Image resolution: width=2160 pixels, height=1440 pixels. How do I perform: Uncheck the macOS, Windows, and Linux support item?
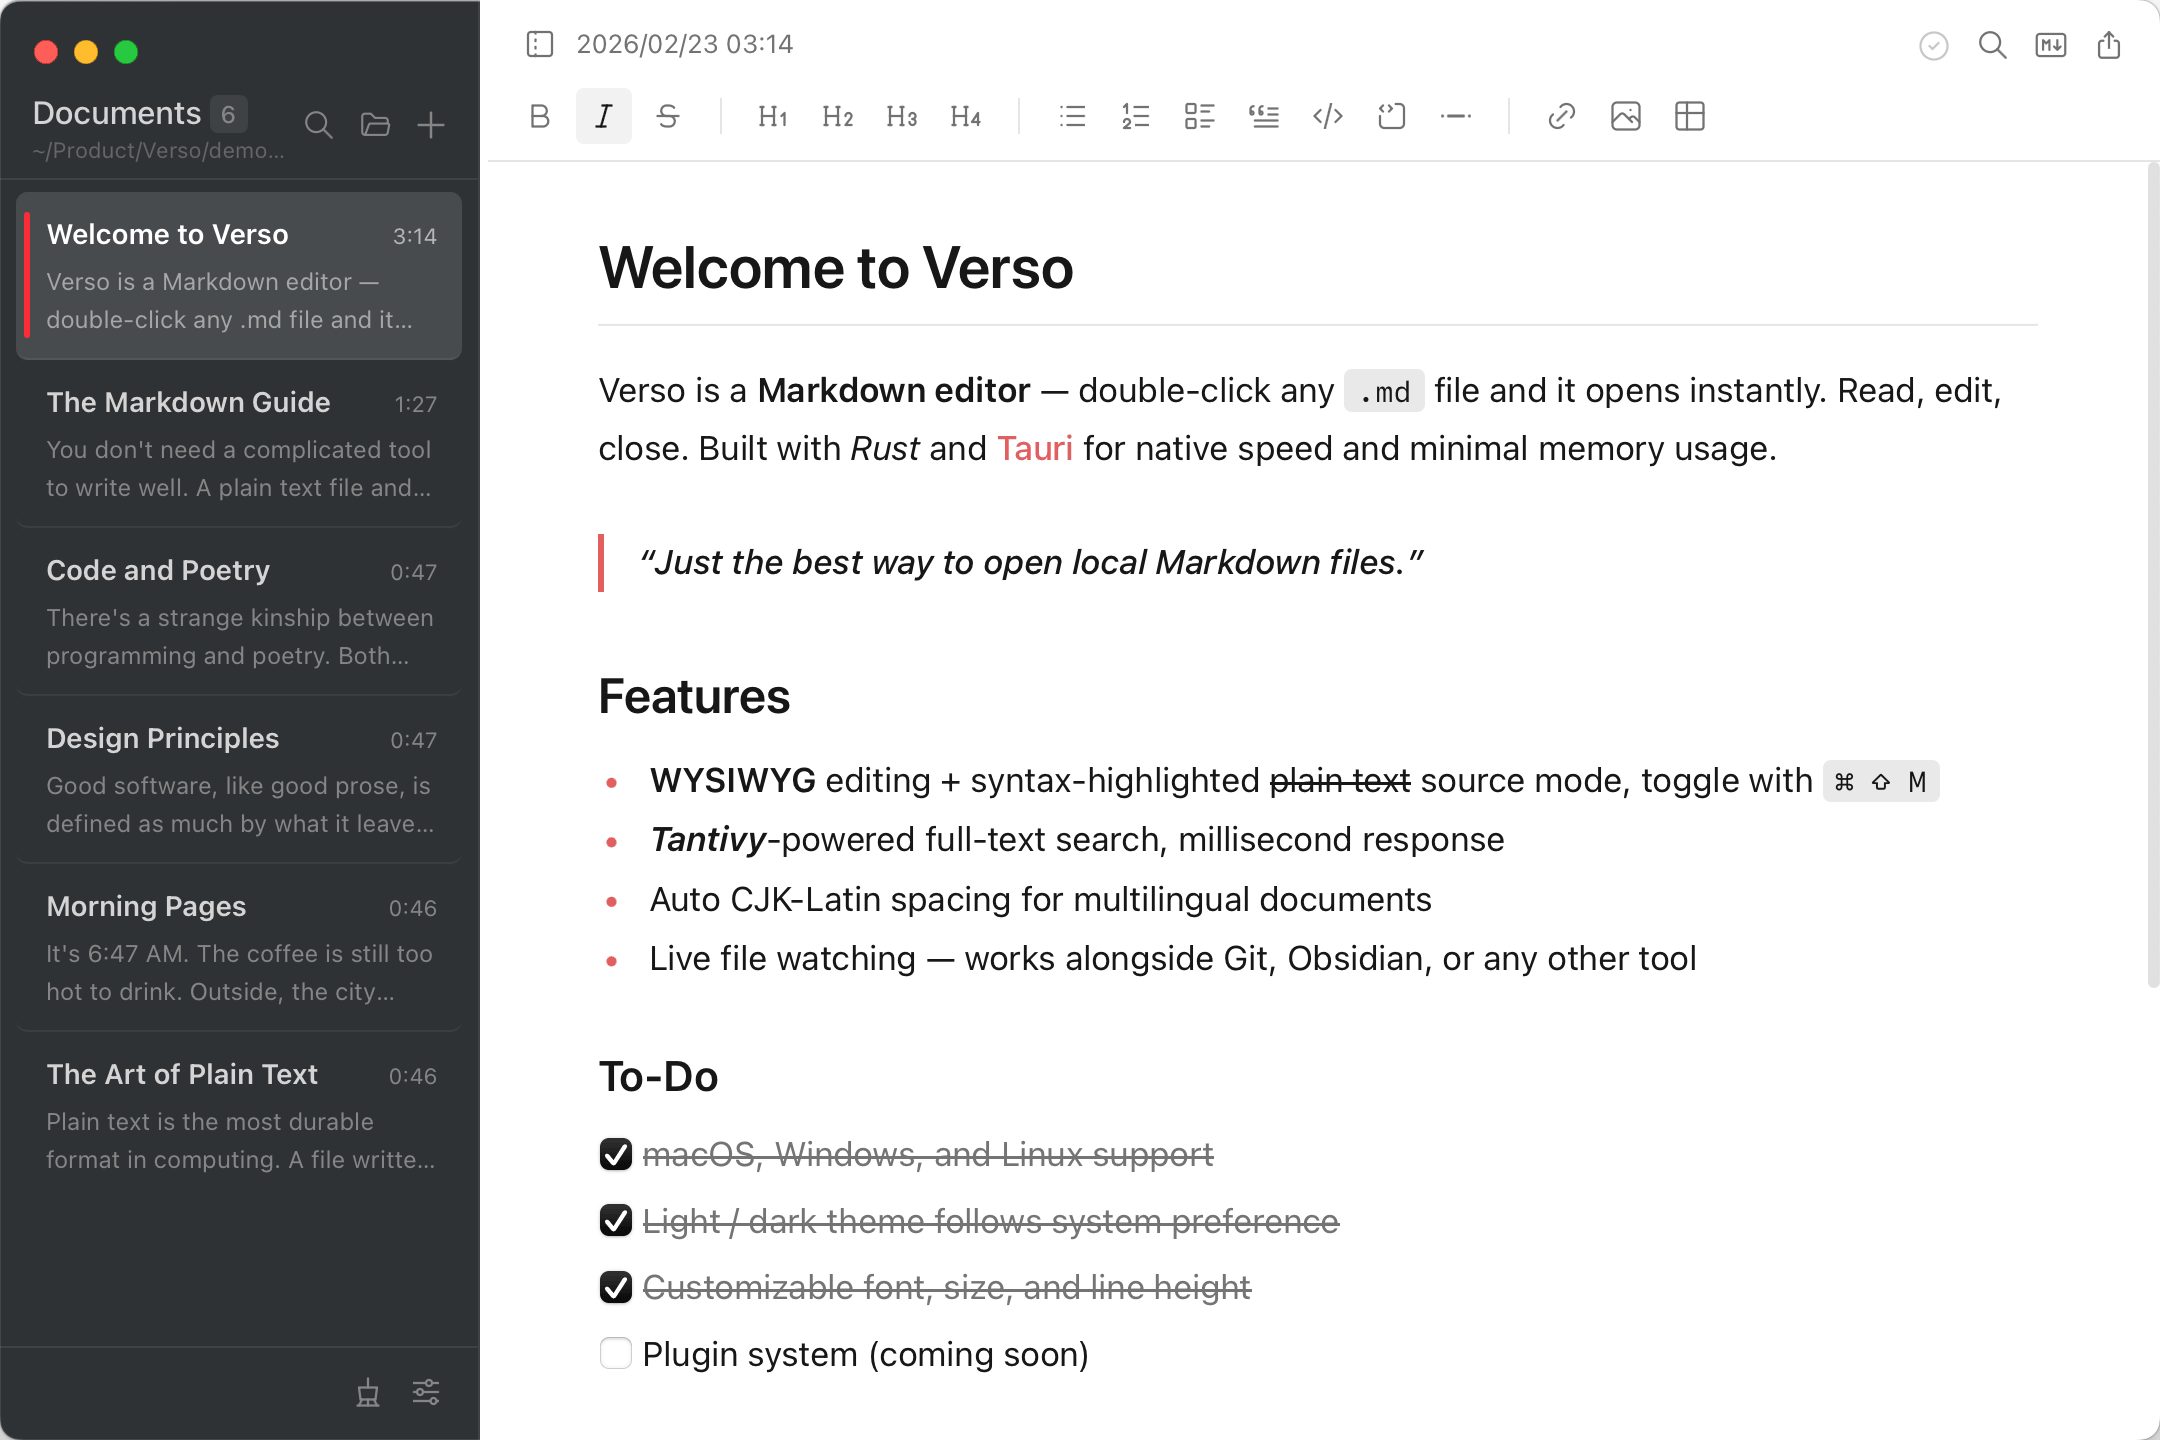tap(615, 1155)
